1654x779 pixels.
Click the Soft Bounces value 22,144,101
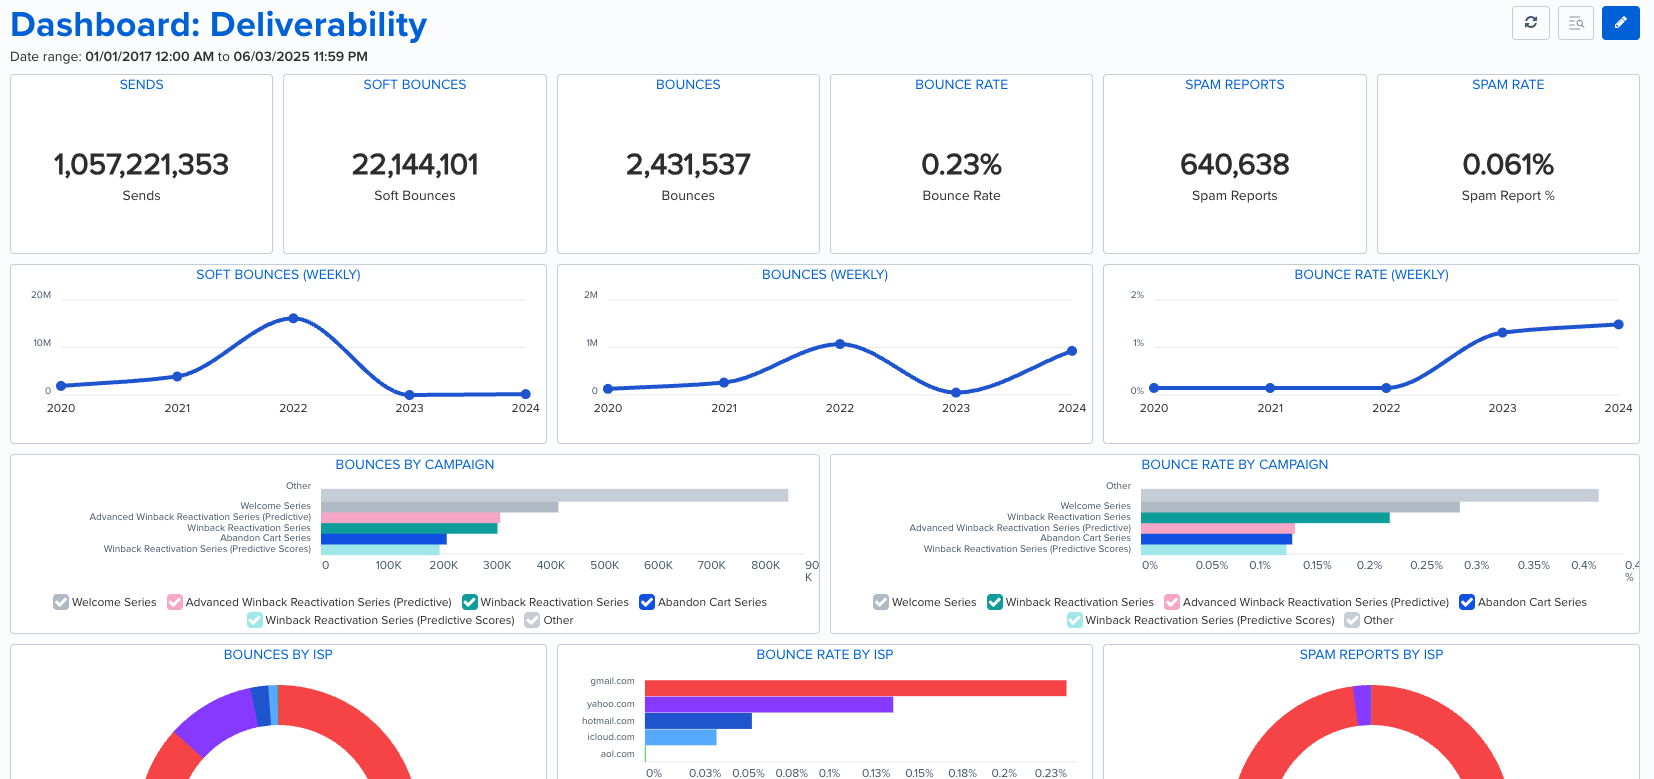tap(415, 164)
